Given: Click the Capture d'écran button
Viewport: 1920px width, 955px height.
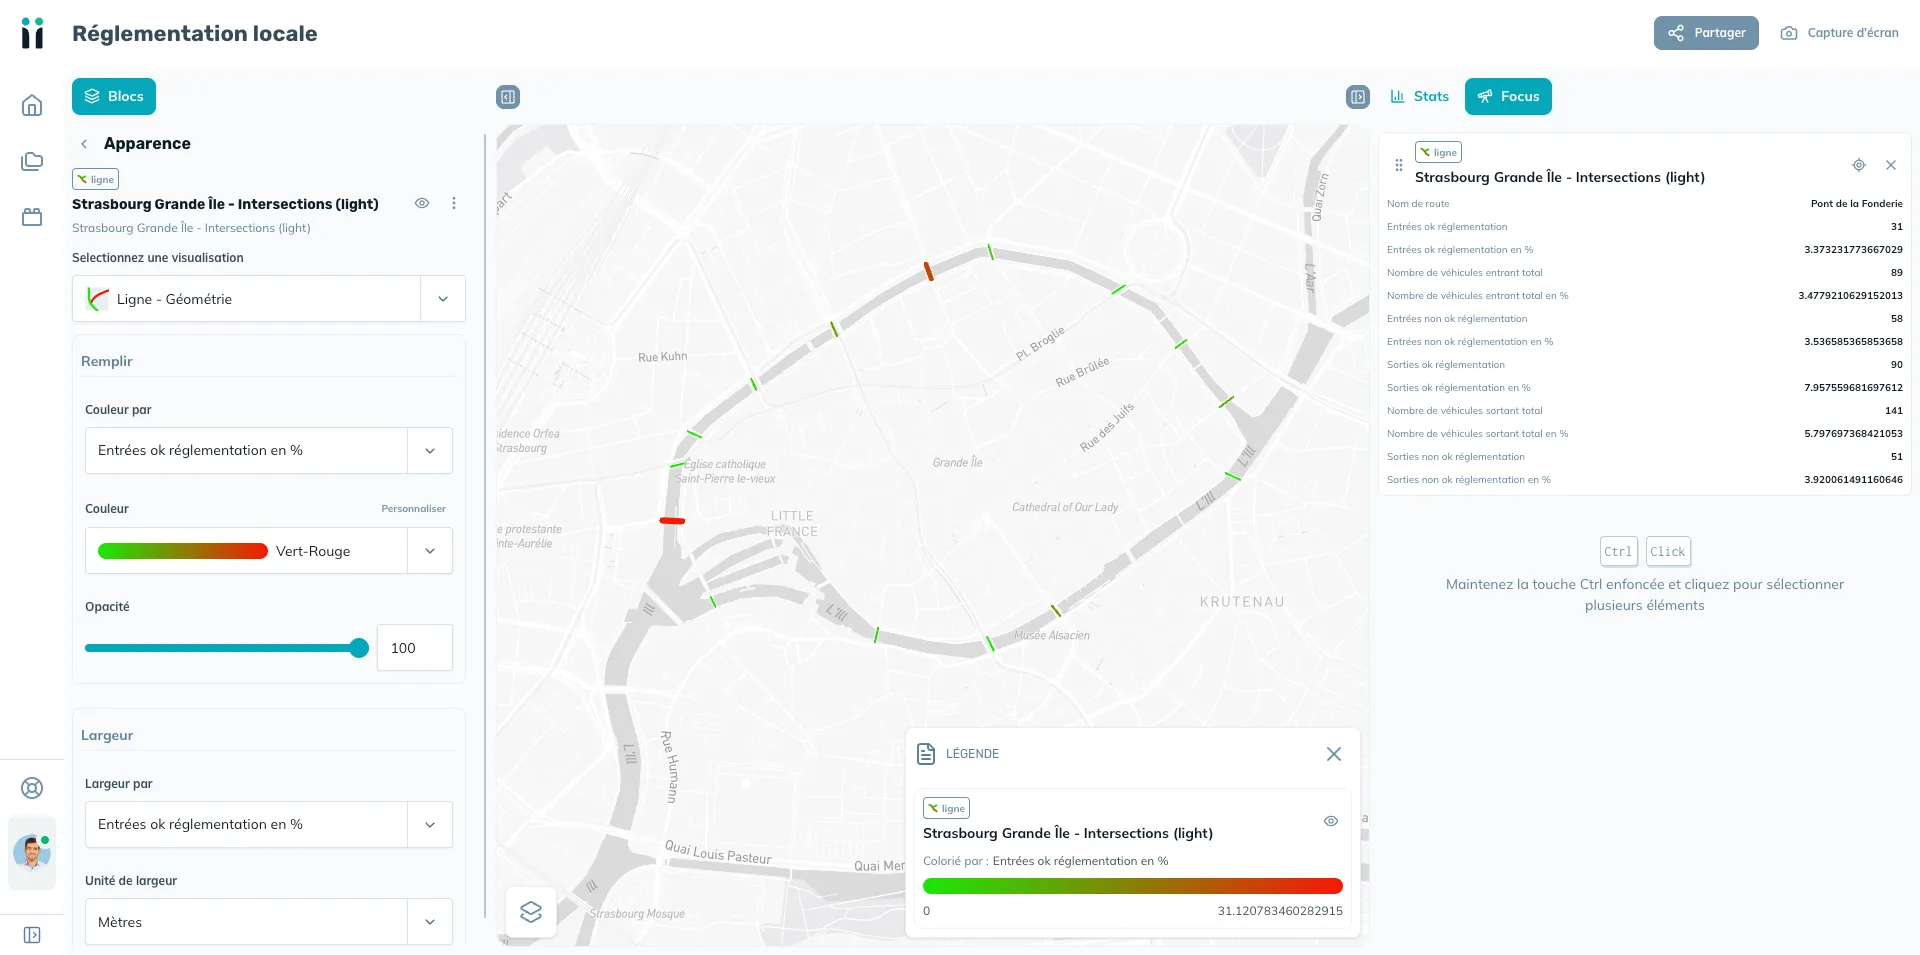Looking at the screenshot, I should pyautogui.click(x=1839, y=33).
